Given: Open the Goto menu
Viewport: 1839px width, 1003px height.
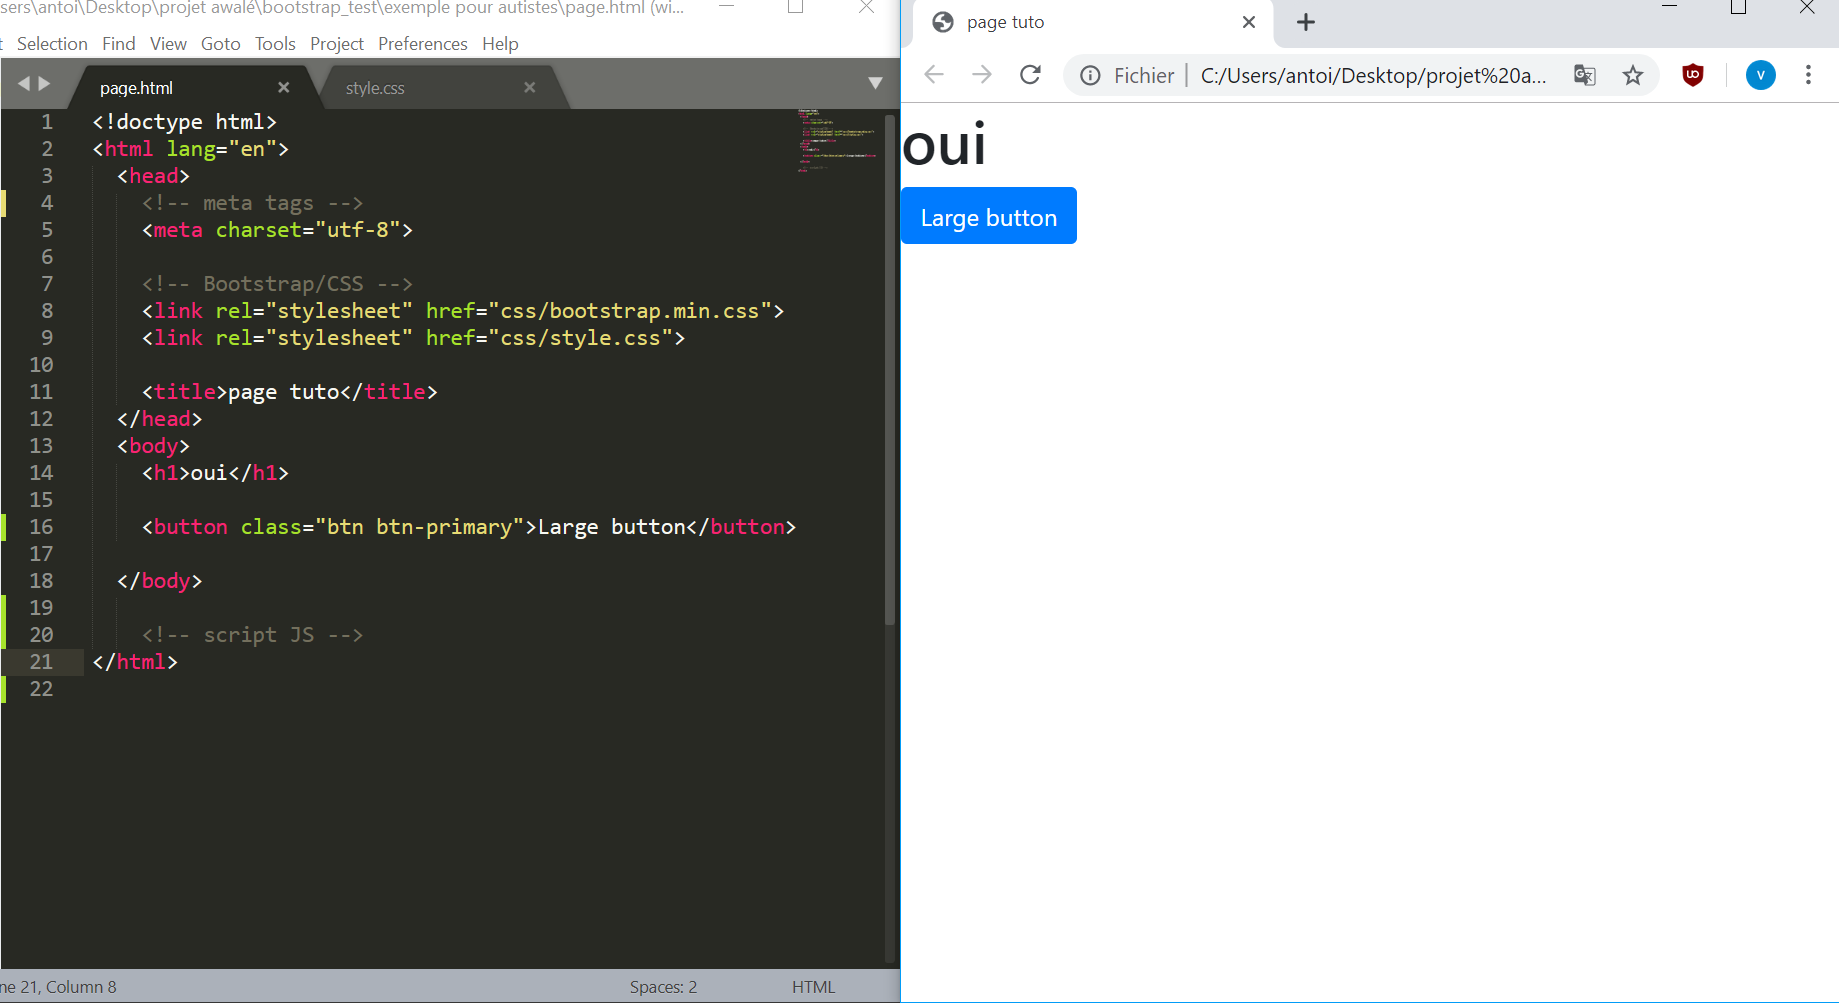Looking at the screenshot, I should click(x=220, y=44).
